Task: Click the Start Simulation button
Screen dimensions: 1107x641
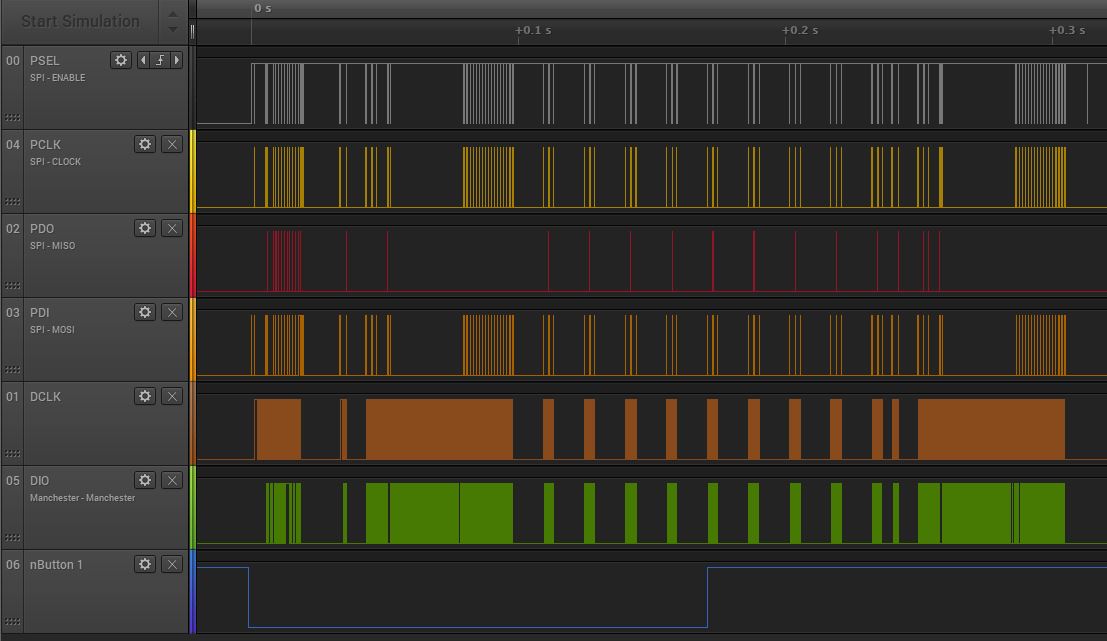Action: (x=80, y=21)
